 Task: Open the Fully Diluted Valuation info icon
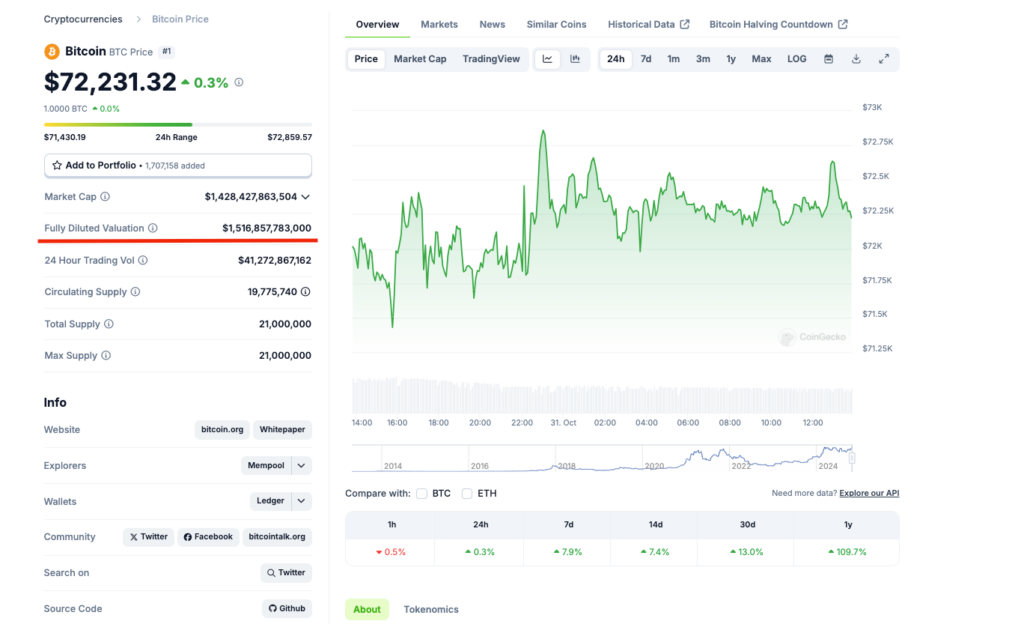pyautogui.click(x=153, y=228)
